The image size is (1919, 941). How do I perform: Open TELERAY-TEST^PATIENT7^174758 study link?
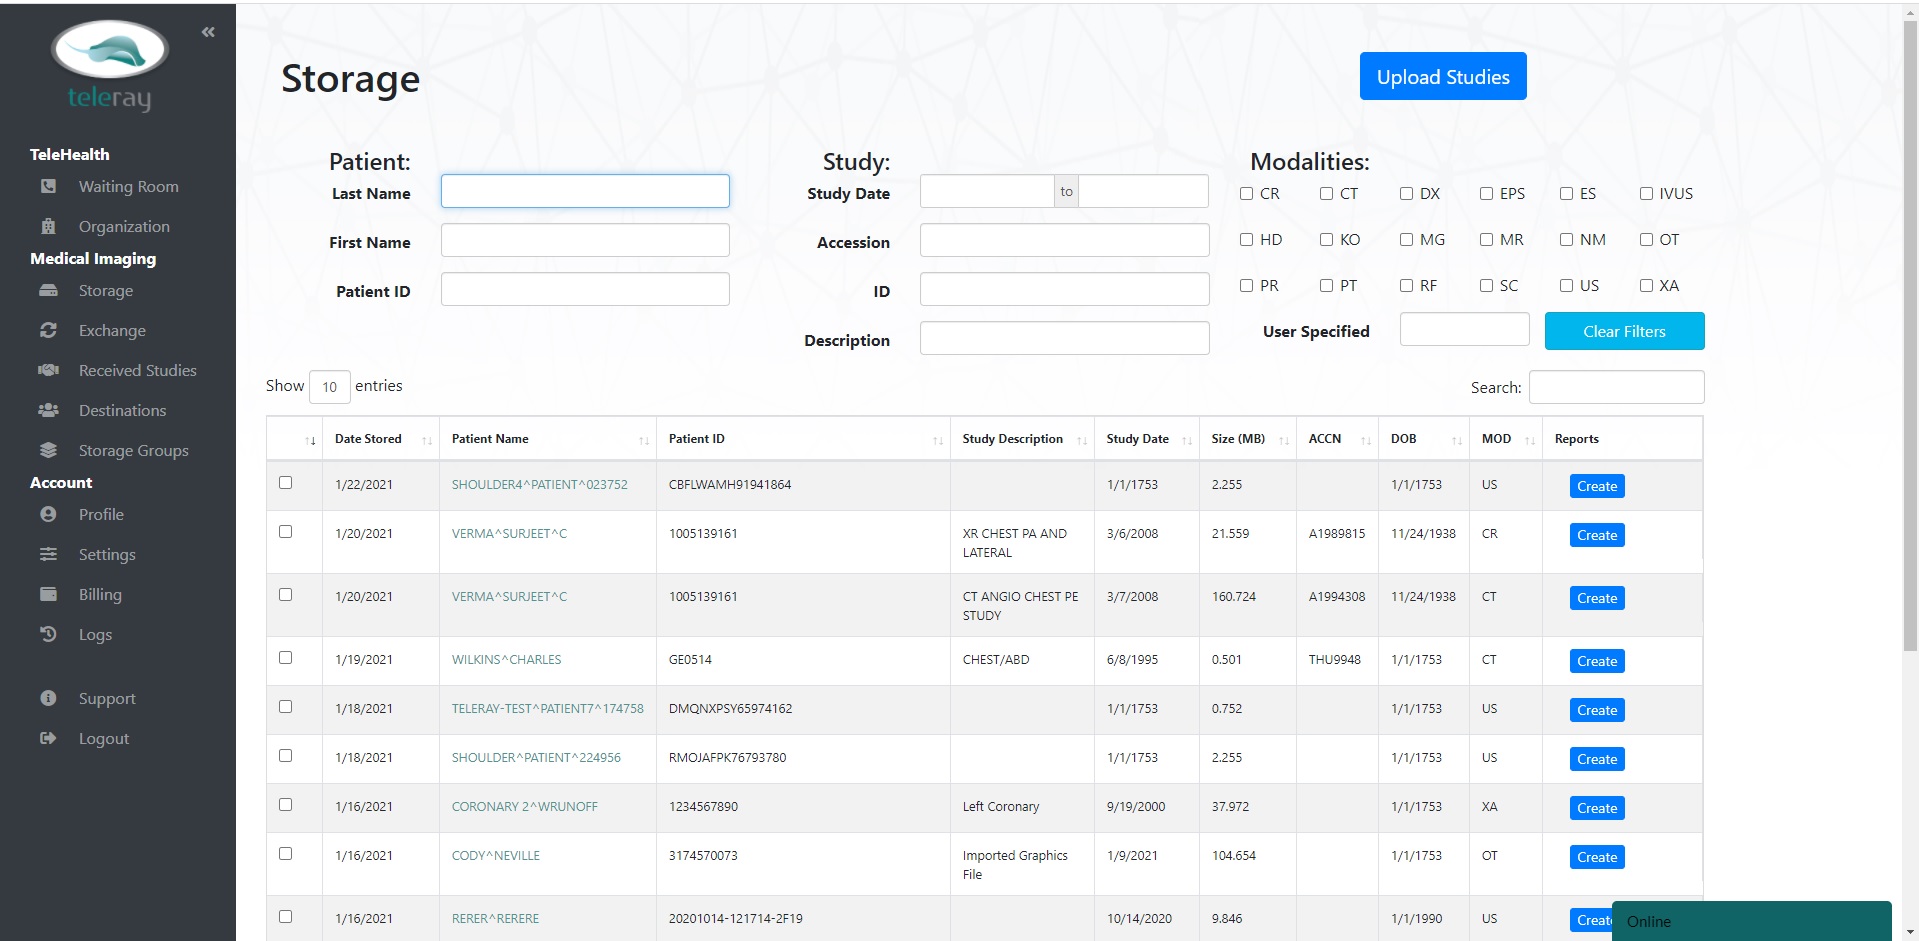(x=547, y=709)
